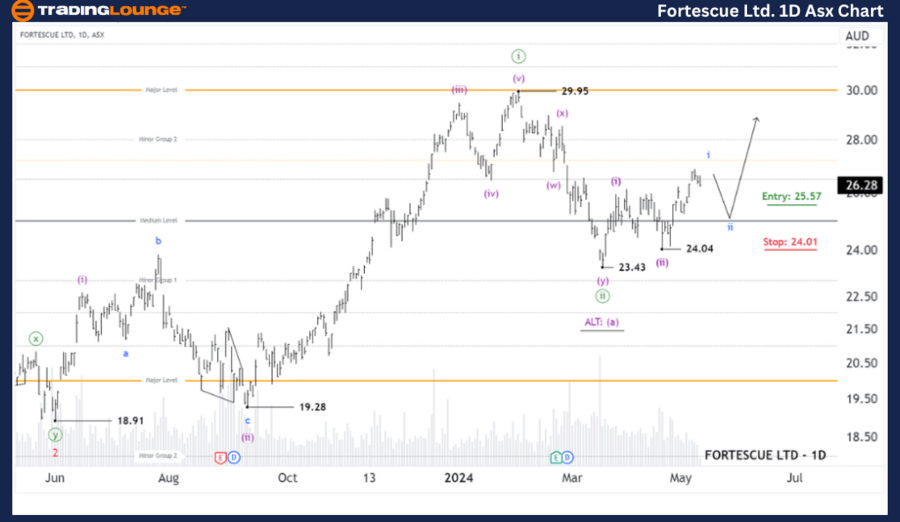Select the purple (iv) wave label
Image resolution: width=900 pixels, height=522 pixels.
491,194
